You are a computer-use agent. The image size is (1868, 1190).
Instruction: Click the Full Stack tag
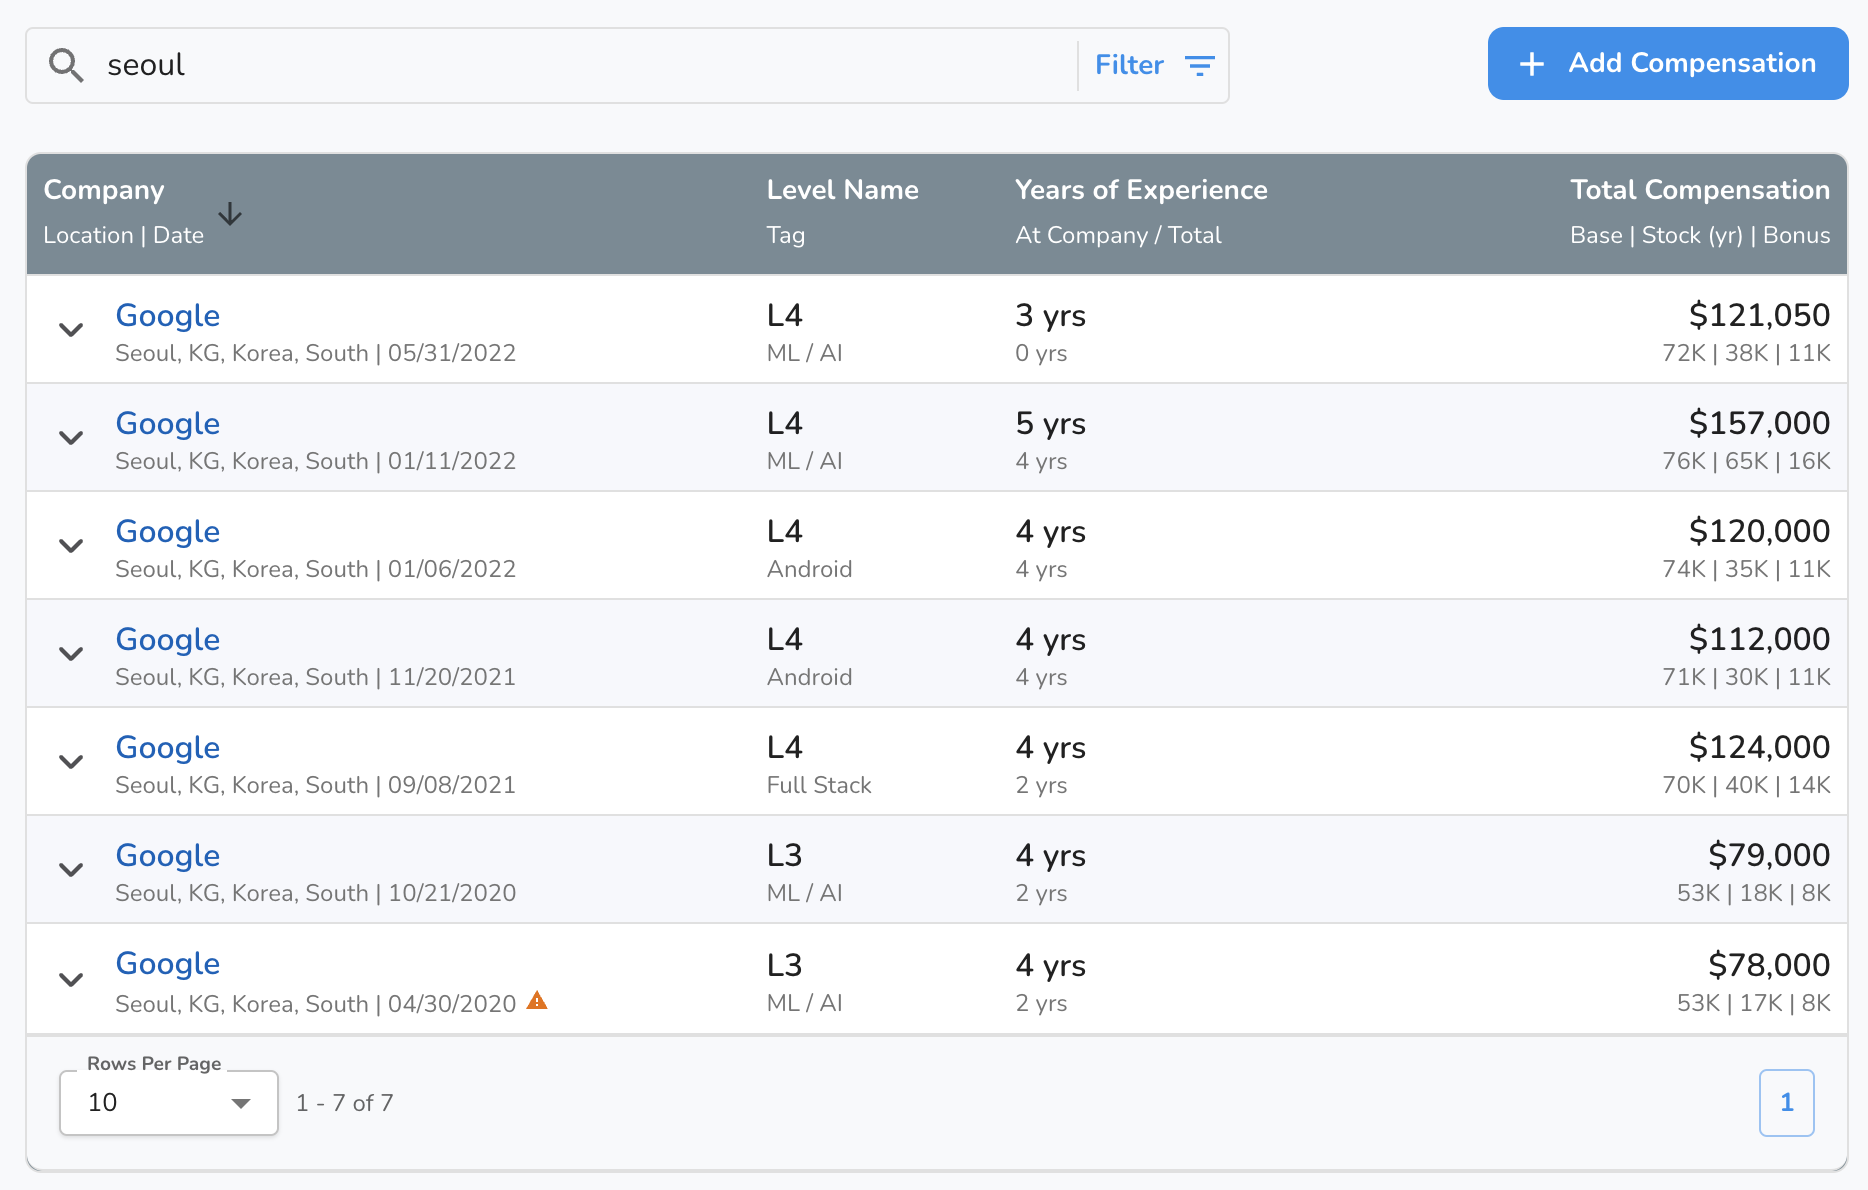[x=819, y=785]
